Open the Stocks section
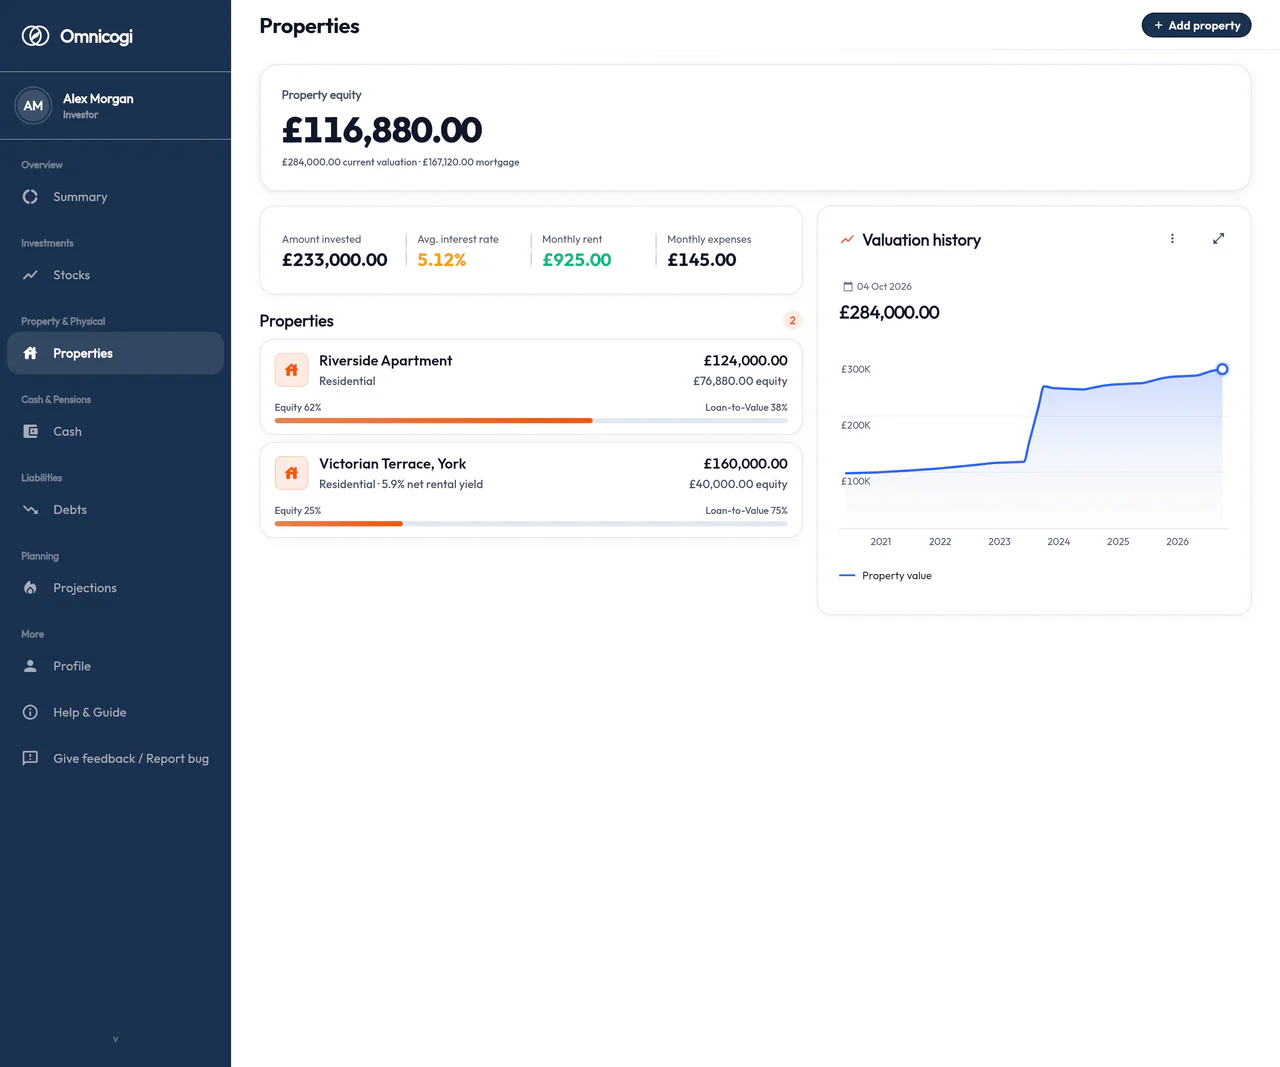The width and height of the screenshot is (1280, 1067). [x=115, y=275]
